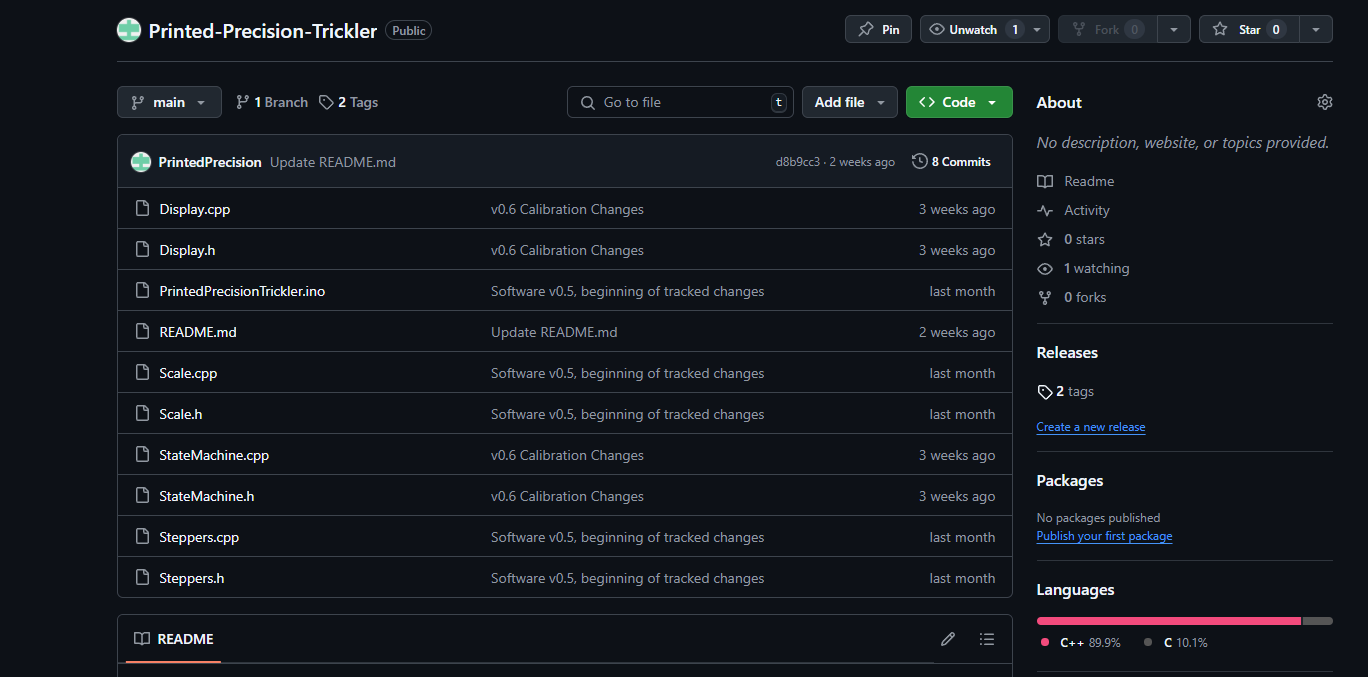Open the Activity link in About
Viewport: 1368px width, 677px height.
click(1086, 210)
